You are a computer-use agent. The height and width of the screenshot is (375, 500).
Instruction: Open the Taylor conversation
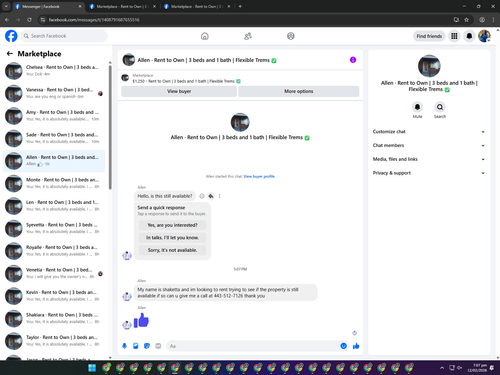[x=54, y=341]
